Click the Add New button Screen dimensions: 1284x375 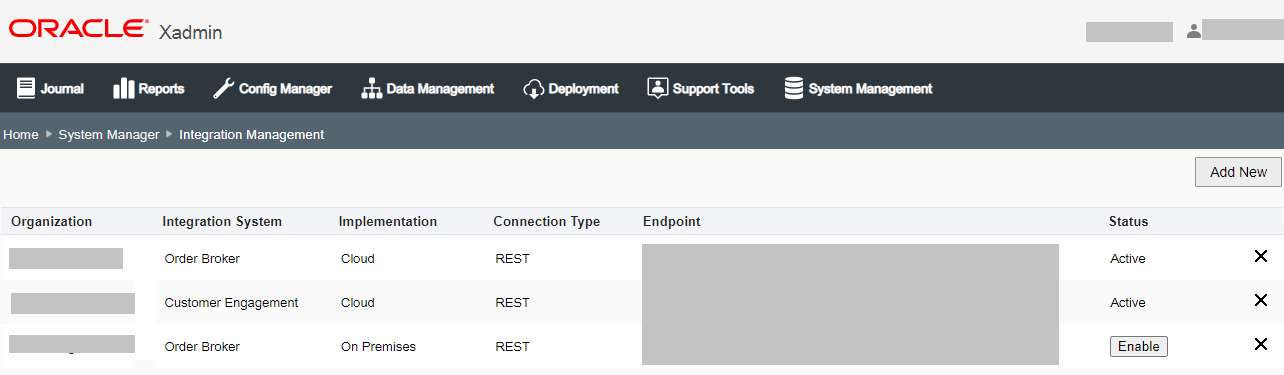(1238, 172)
